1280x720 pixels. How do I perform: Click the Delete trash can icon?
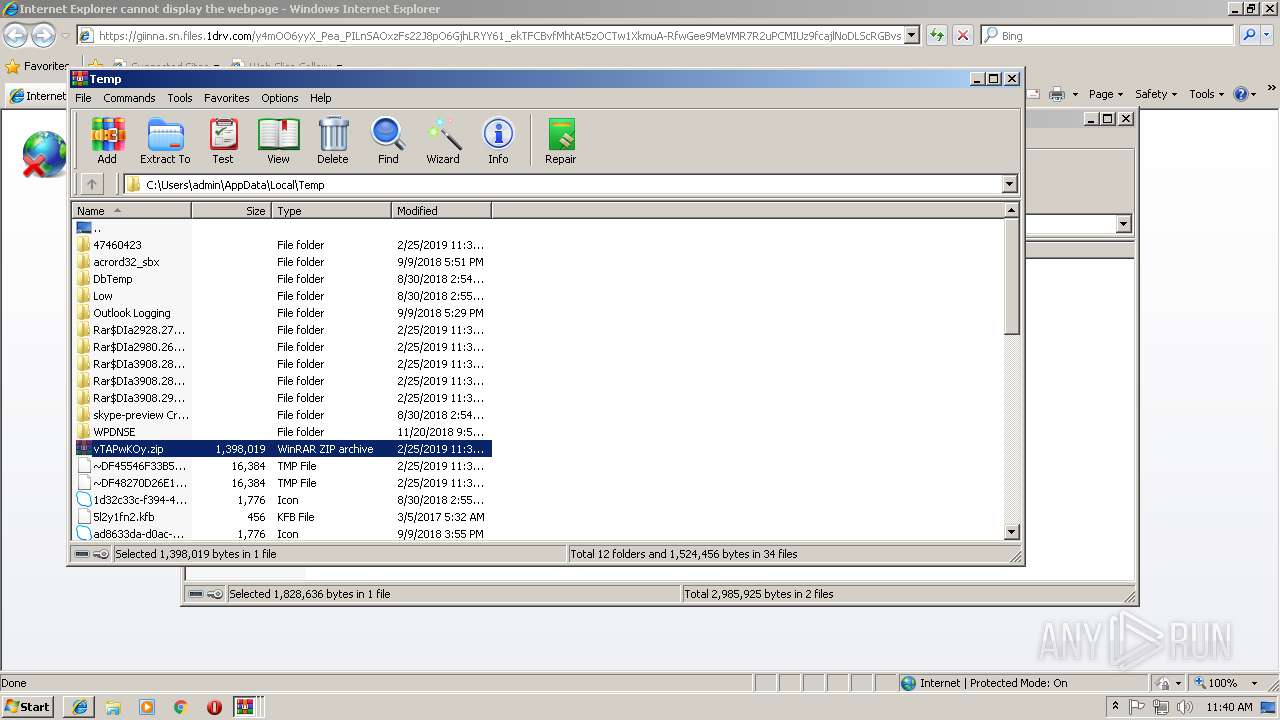tap(333, 141)
